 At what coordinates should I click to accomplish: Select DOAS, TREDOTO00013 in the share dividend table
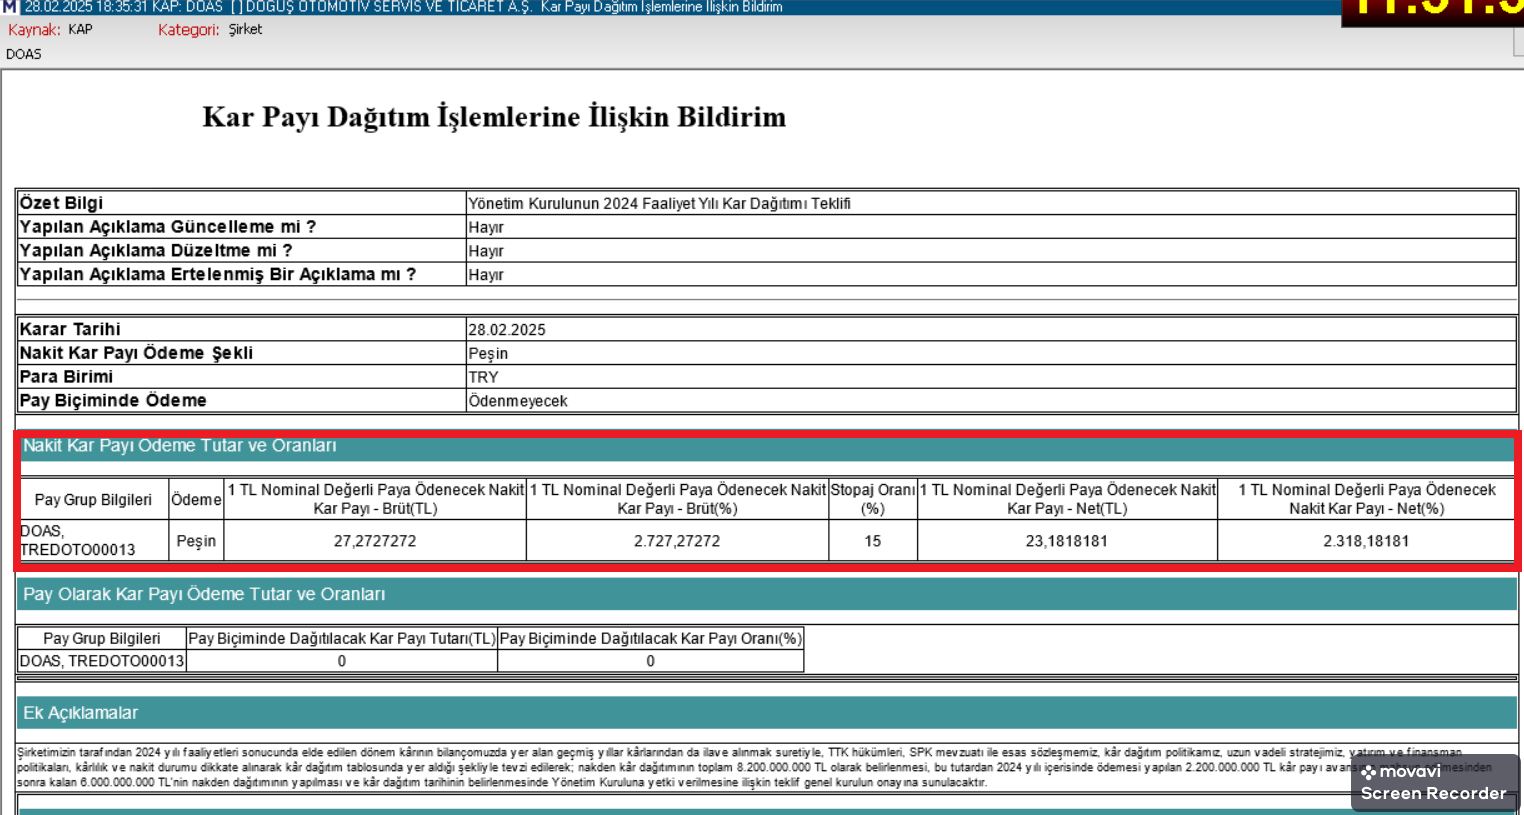(102, 661)
